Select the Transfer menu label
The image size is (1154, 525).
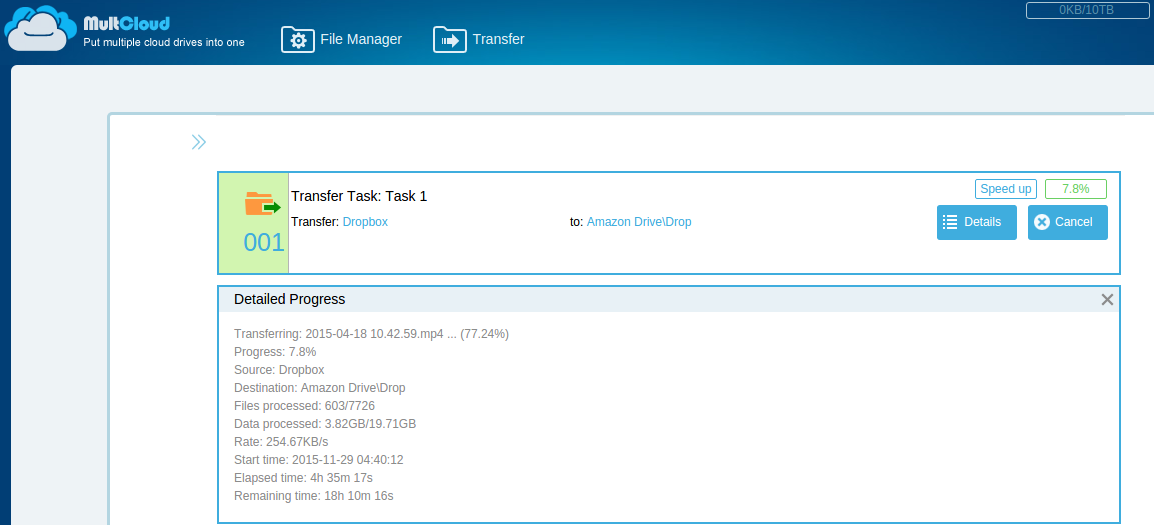coord(498,40)
